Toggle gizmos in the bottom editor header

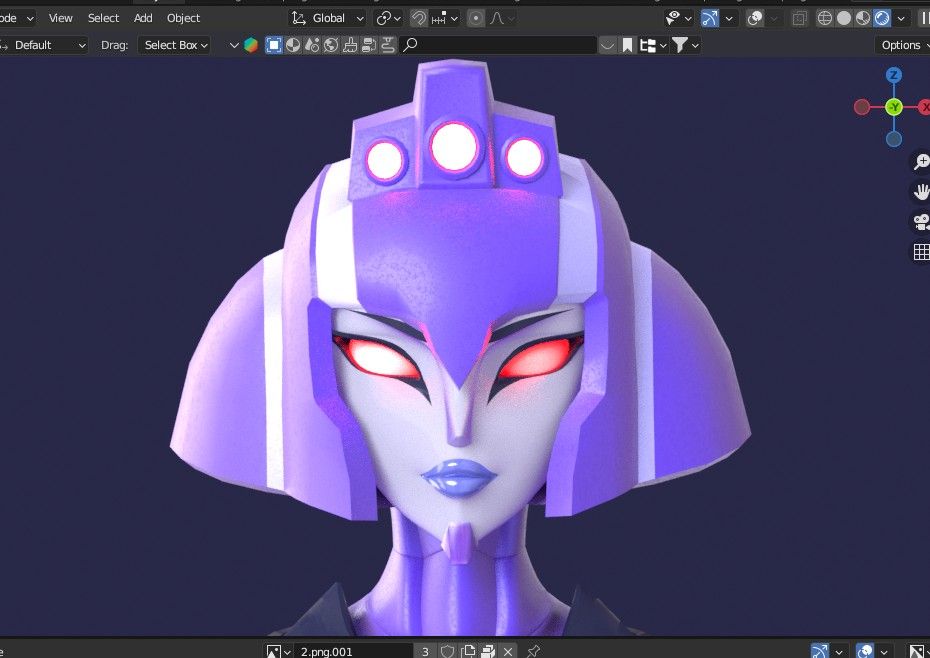coord(820,651)
